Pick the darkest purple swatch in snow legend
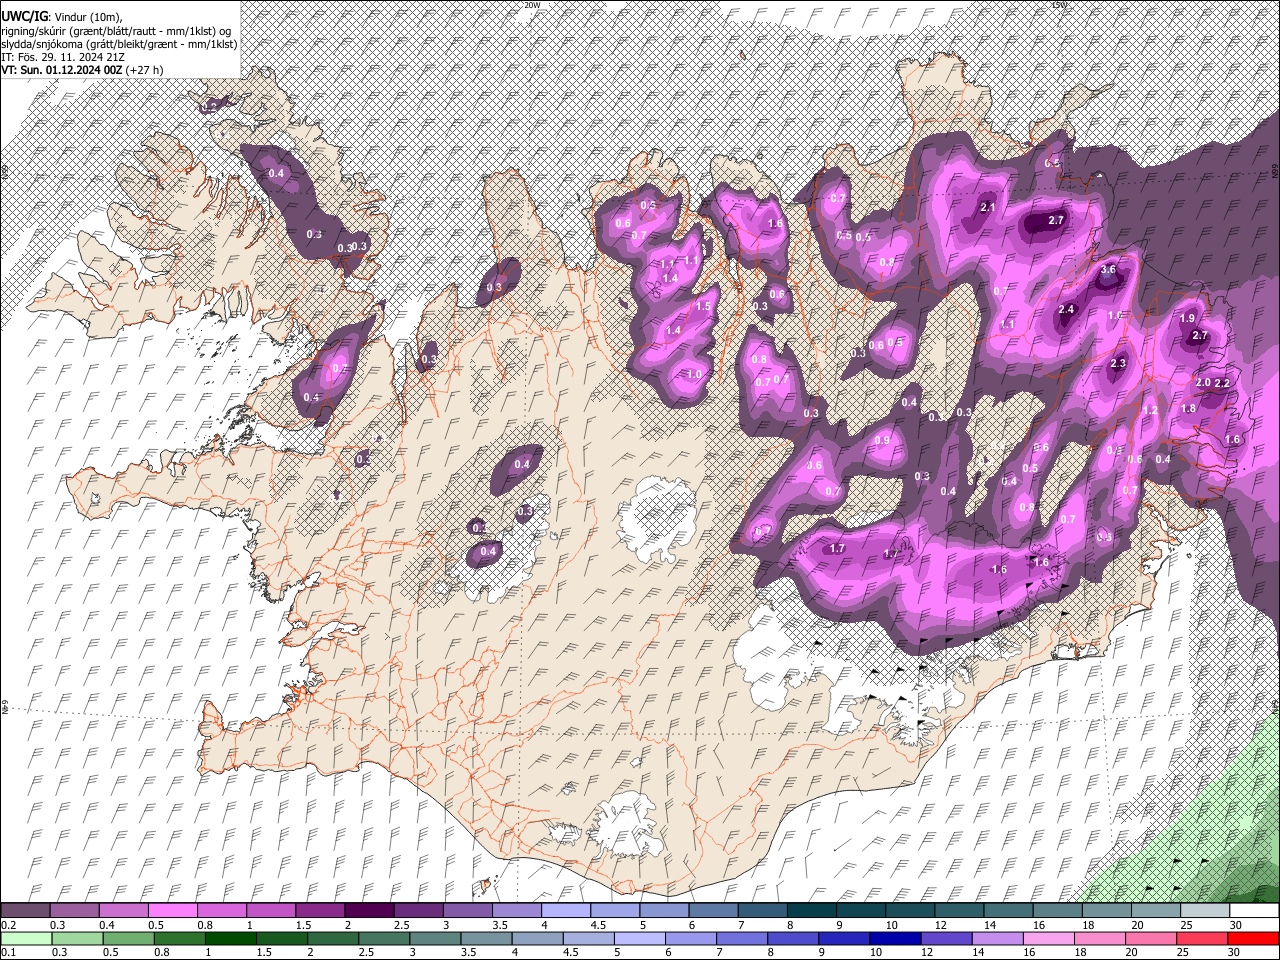 (368, 911)
